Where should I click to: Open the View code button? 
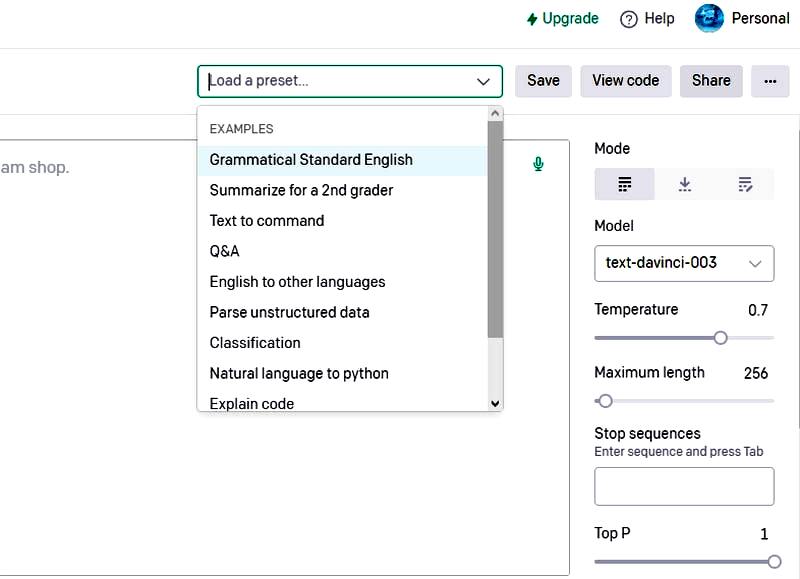pos(625,81)
